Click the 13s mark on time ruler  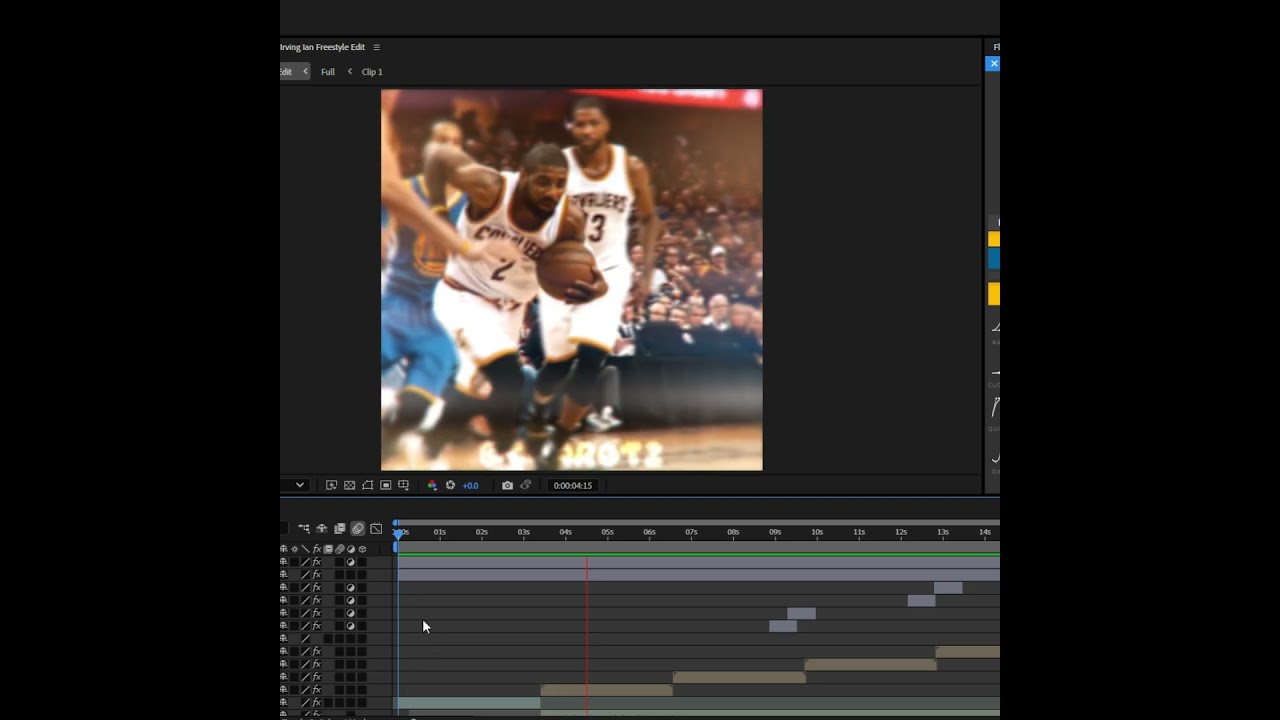click(943, 532)
